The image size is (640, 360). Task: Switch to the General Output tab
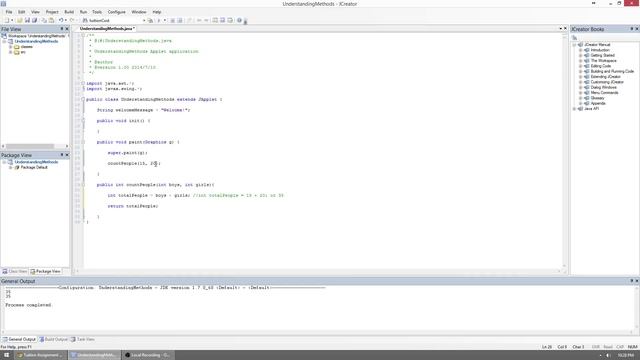pos(19,339)
